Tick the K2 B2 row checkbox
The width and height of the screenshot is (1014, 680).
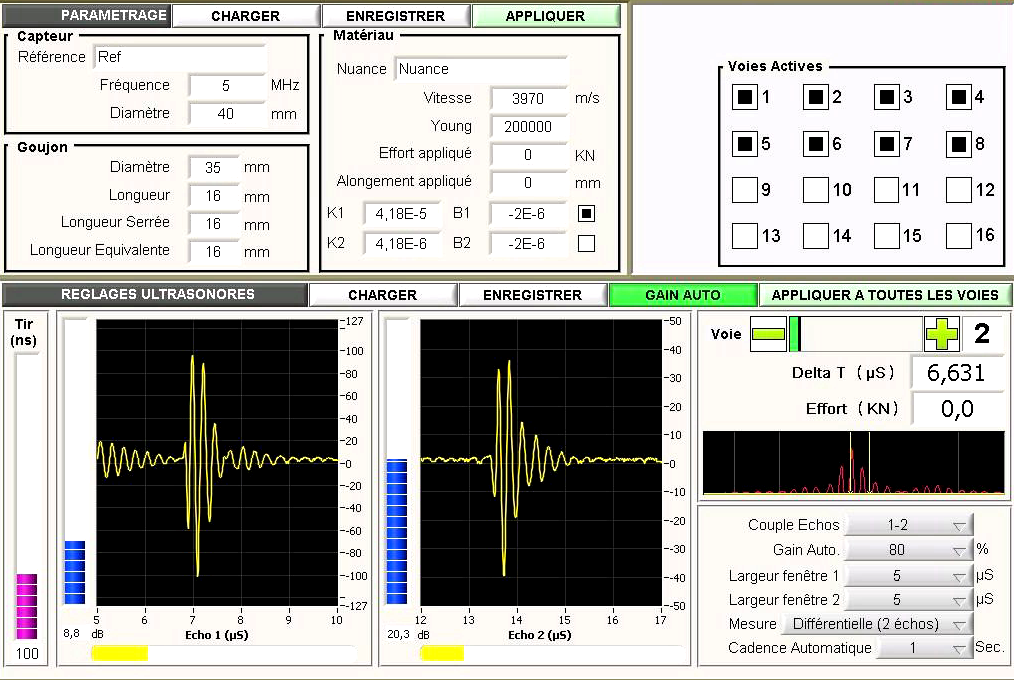pos(587,243)
